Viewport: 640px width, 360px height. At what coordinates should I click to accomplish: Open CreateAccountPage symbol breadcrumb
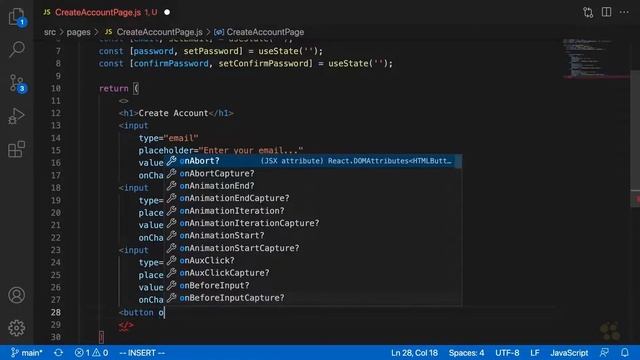tap(260, 32)
